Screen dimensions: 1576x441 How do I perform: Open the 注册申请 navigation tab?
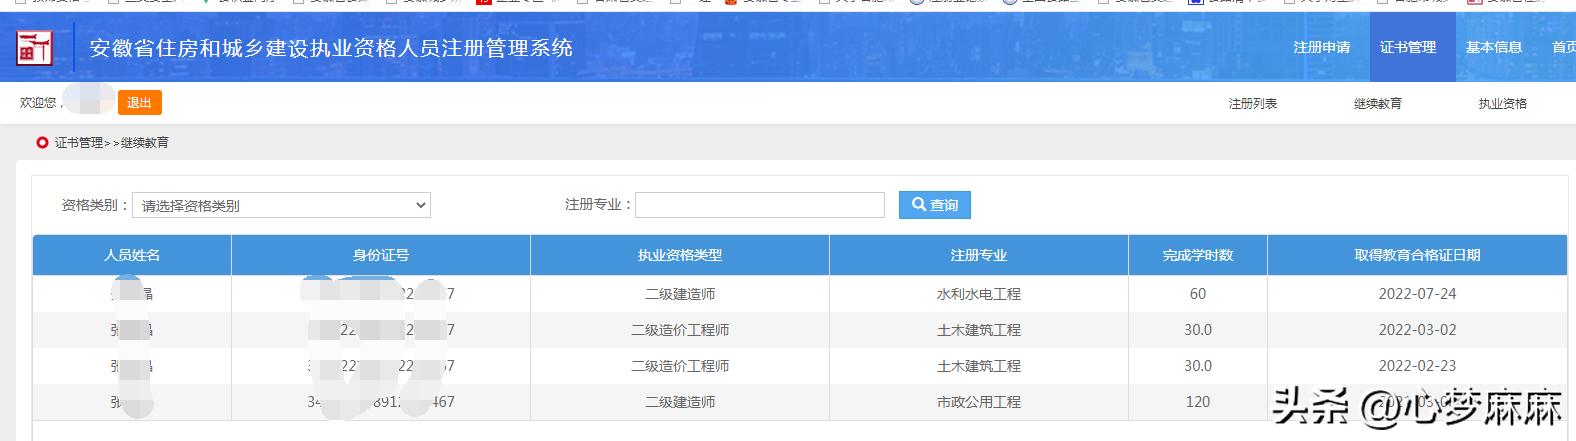click(x=1322, y=47)
